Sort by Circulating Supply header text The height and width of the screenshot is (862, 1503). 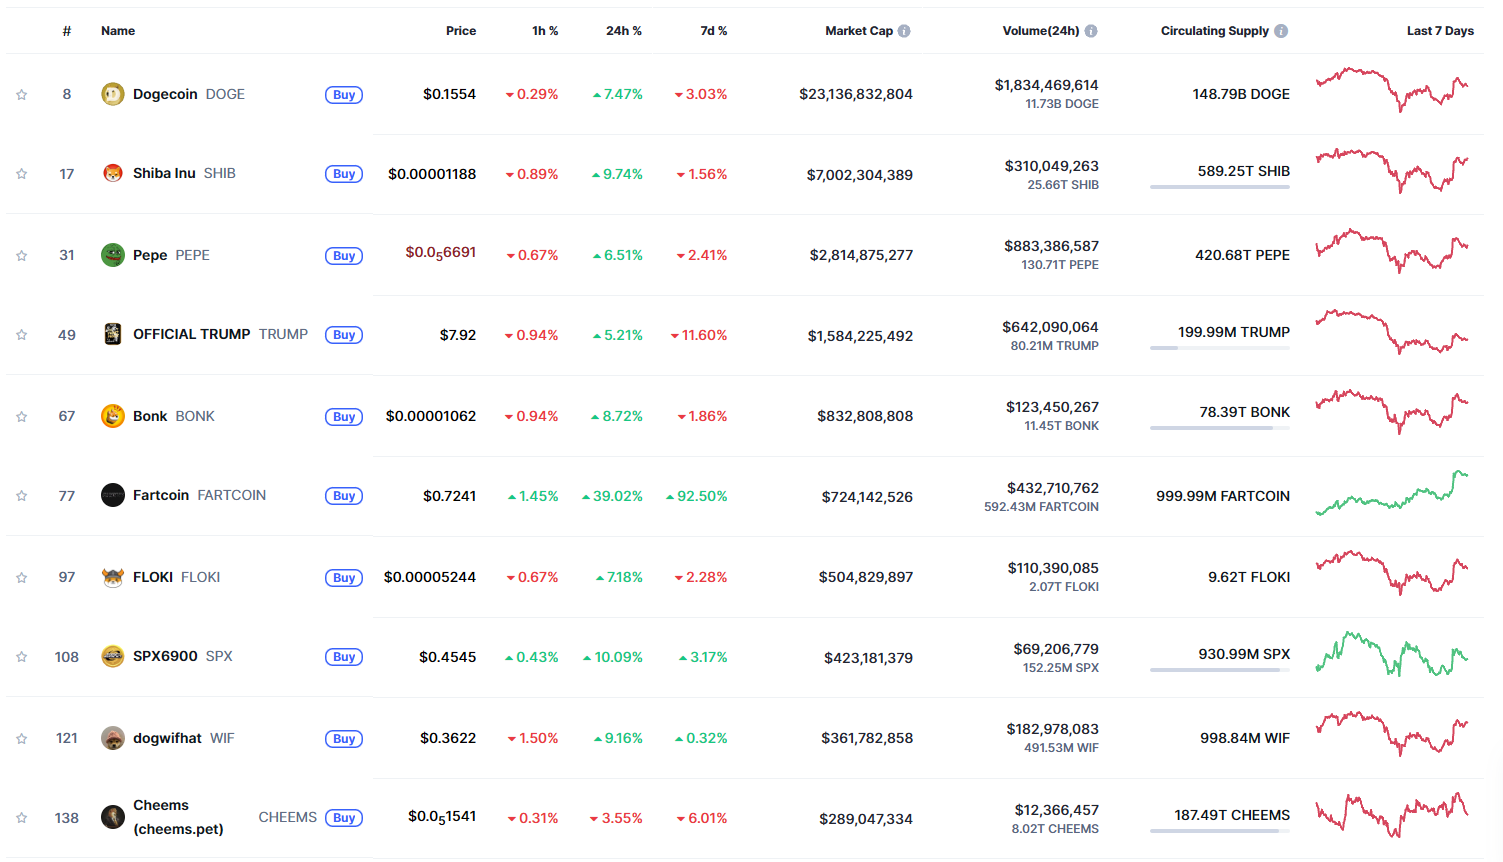tap(1215, 31)
